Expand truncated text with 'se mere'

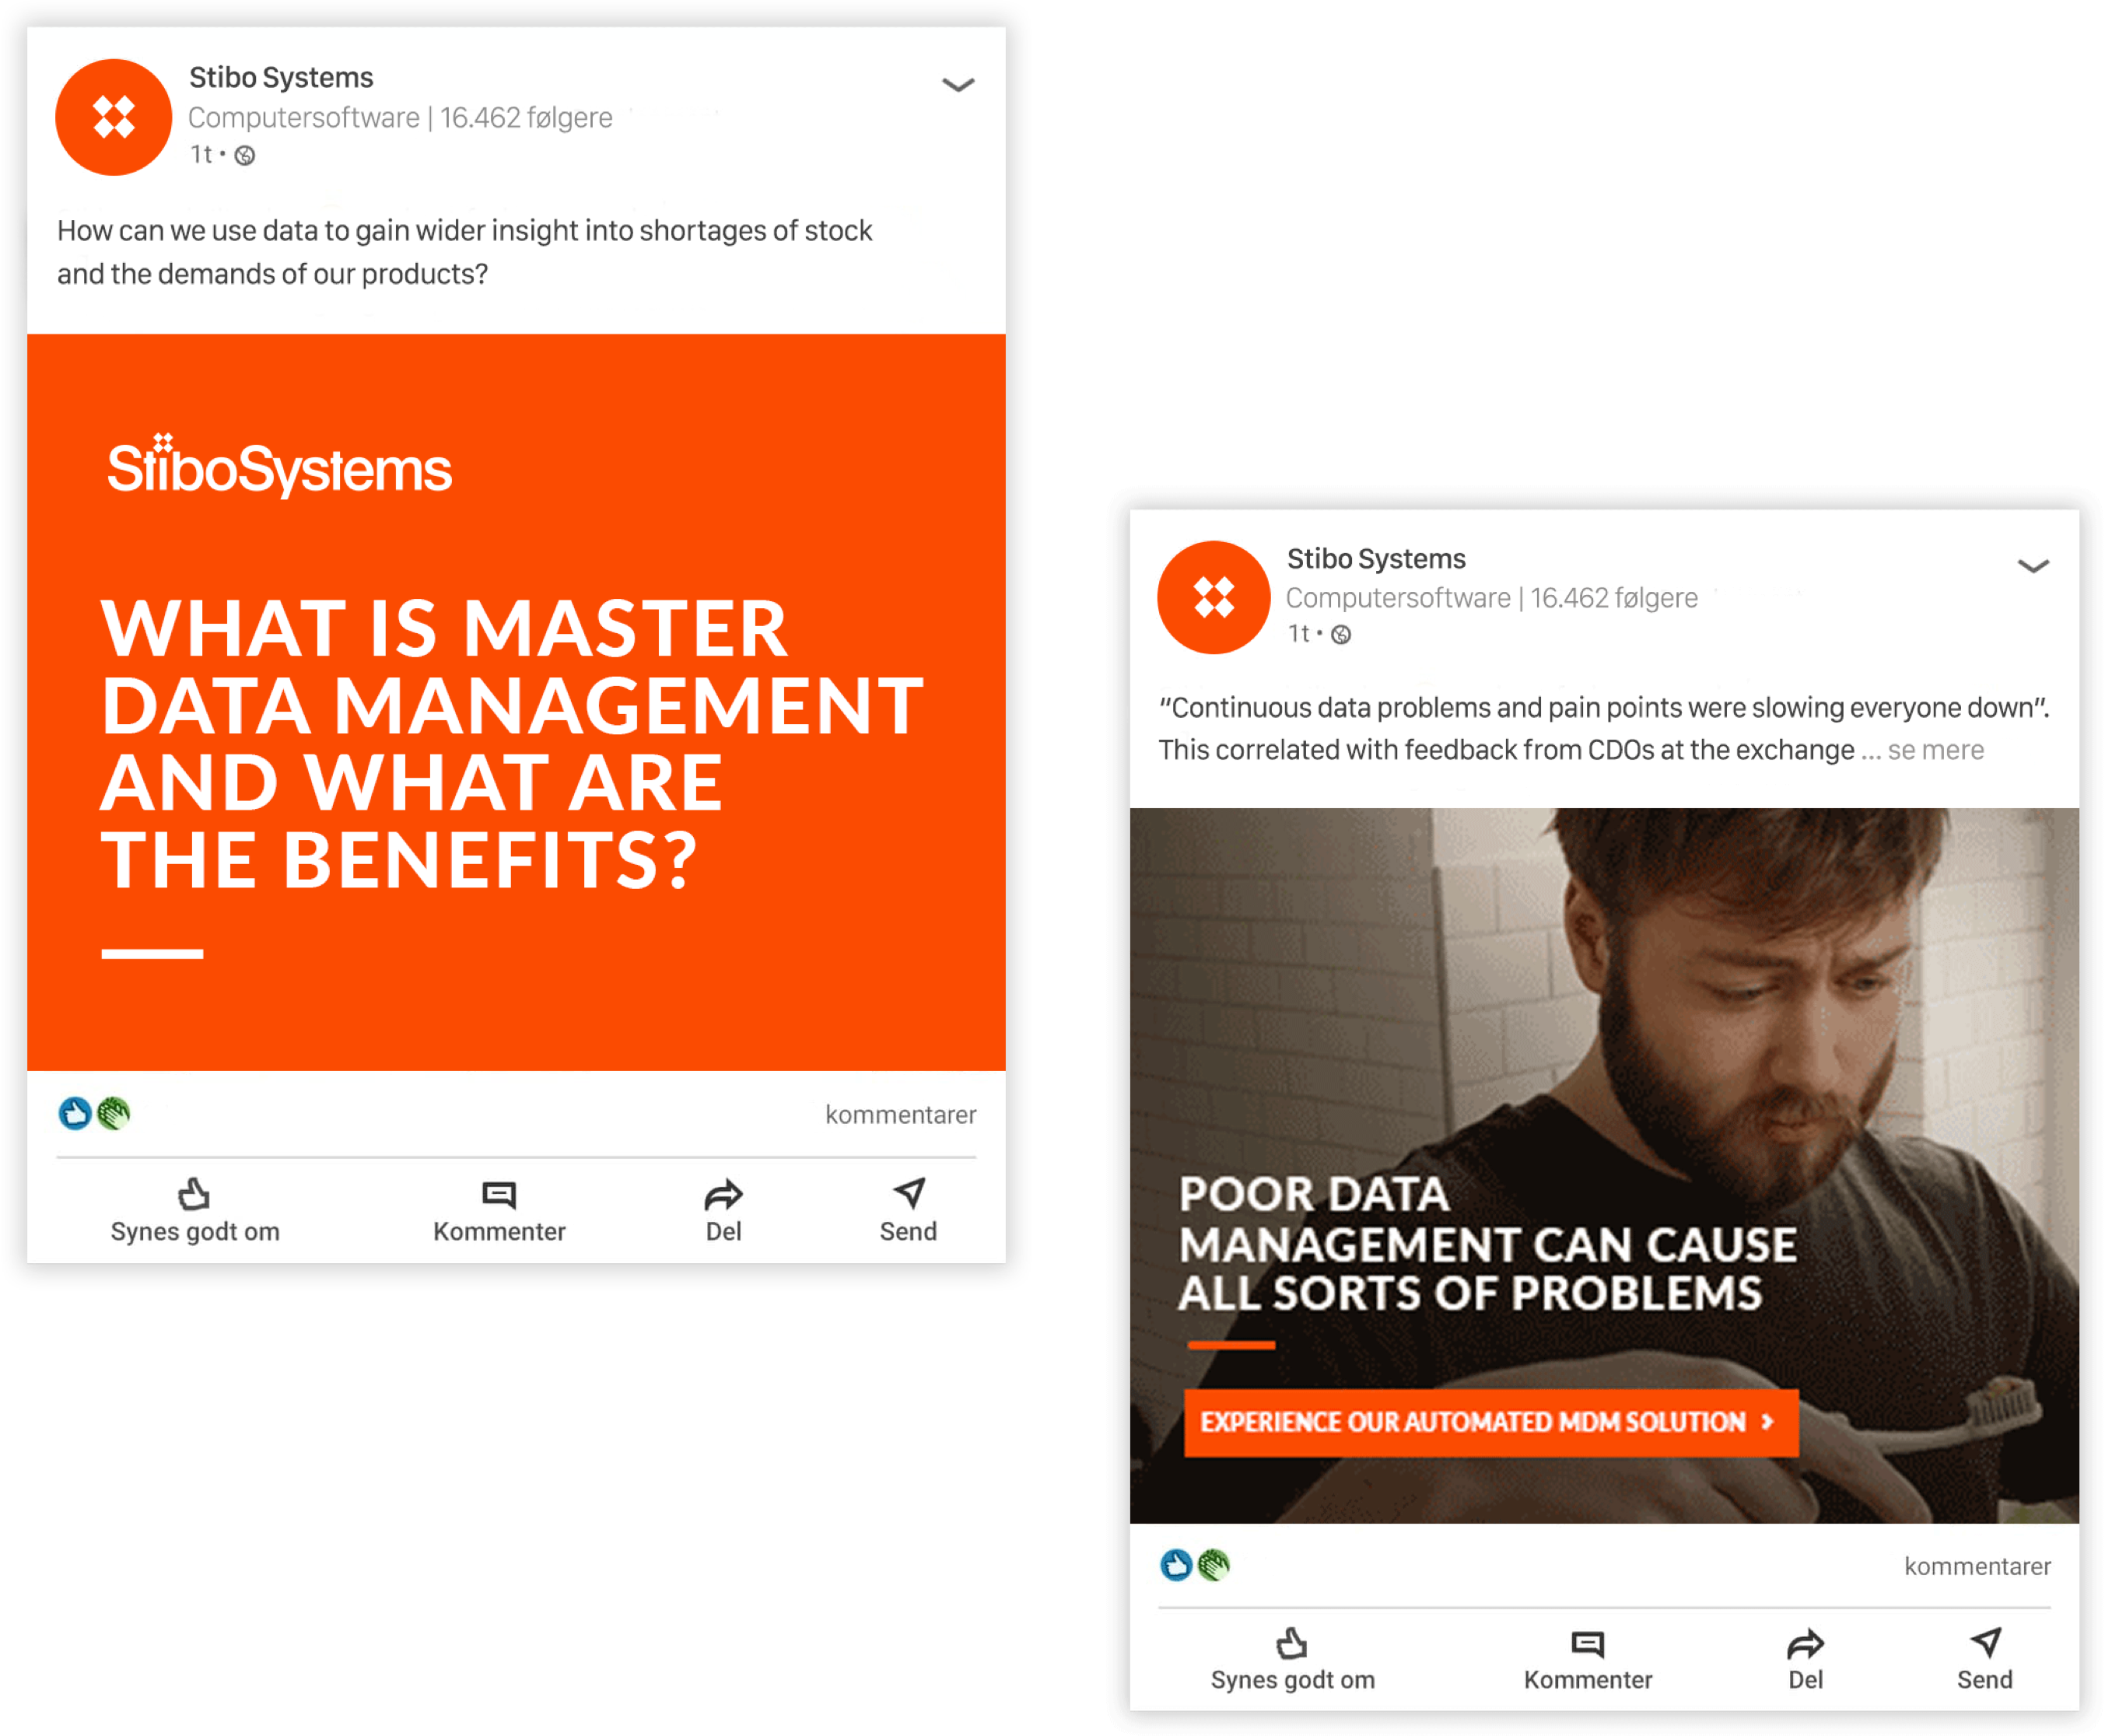(x=1935, y=750)
